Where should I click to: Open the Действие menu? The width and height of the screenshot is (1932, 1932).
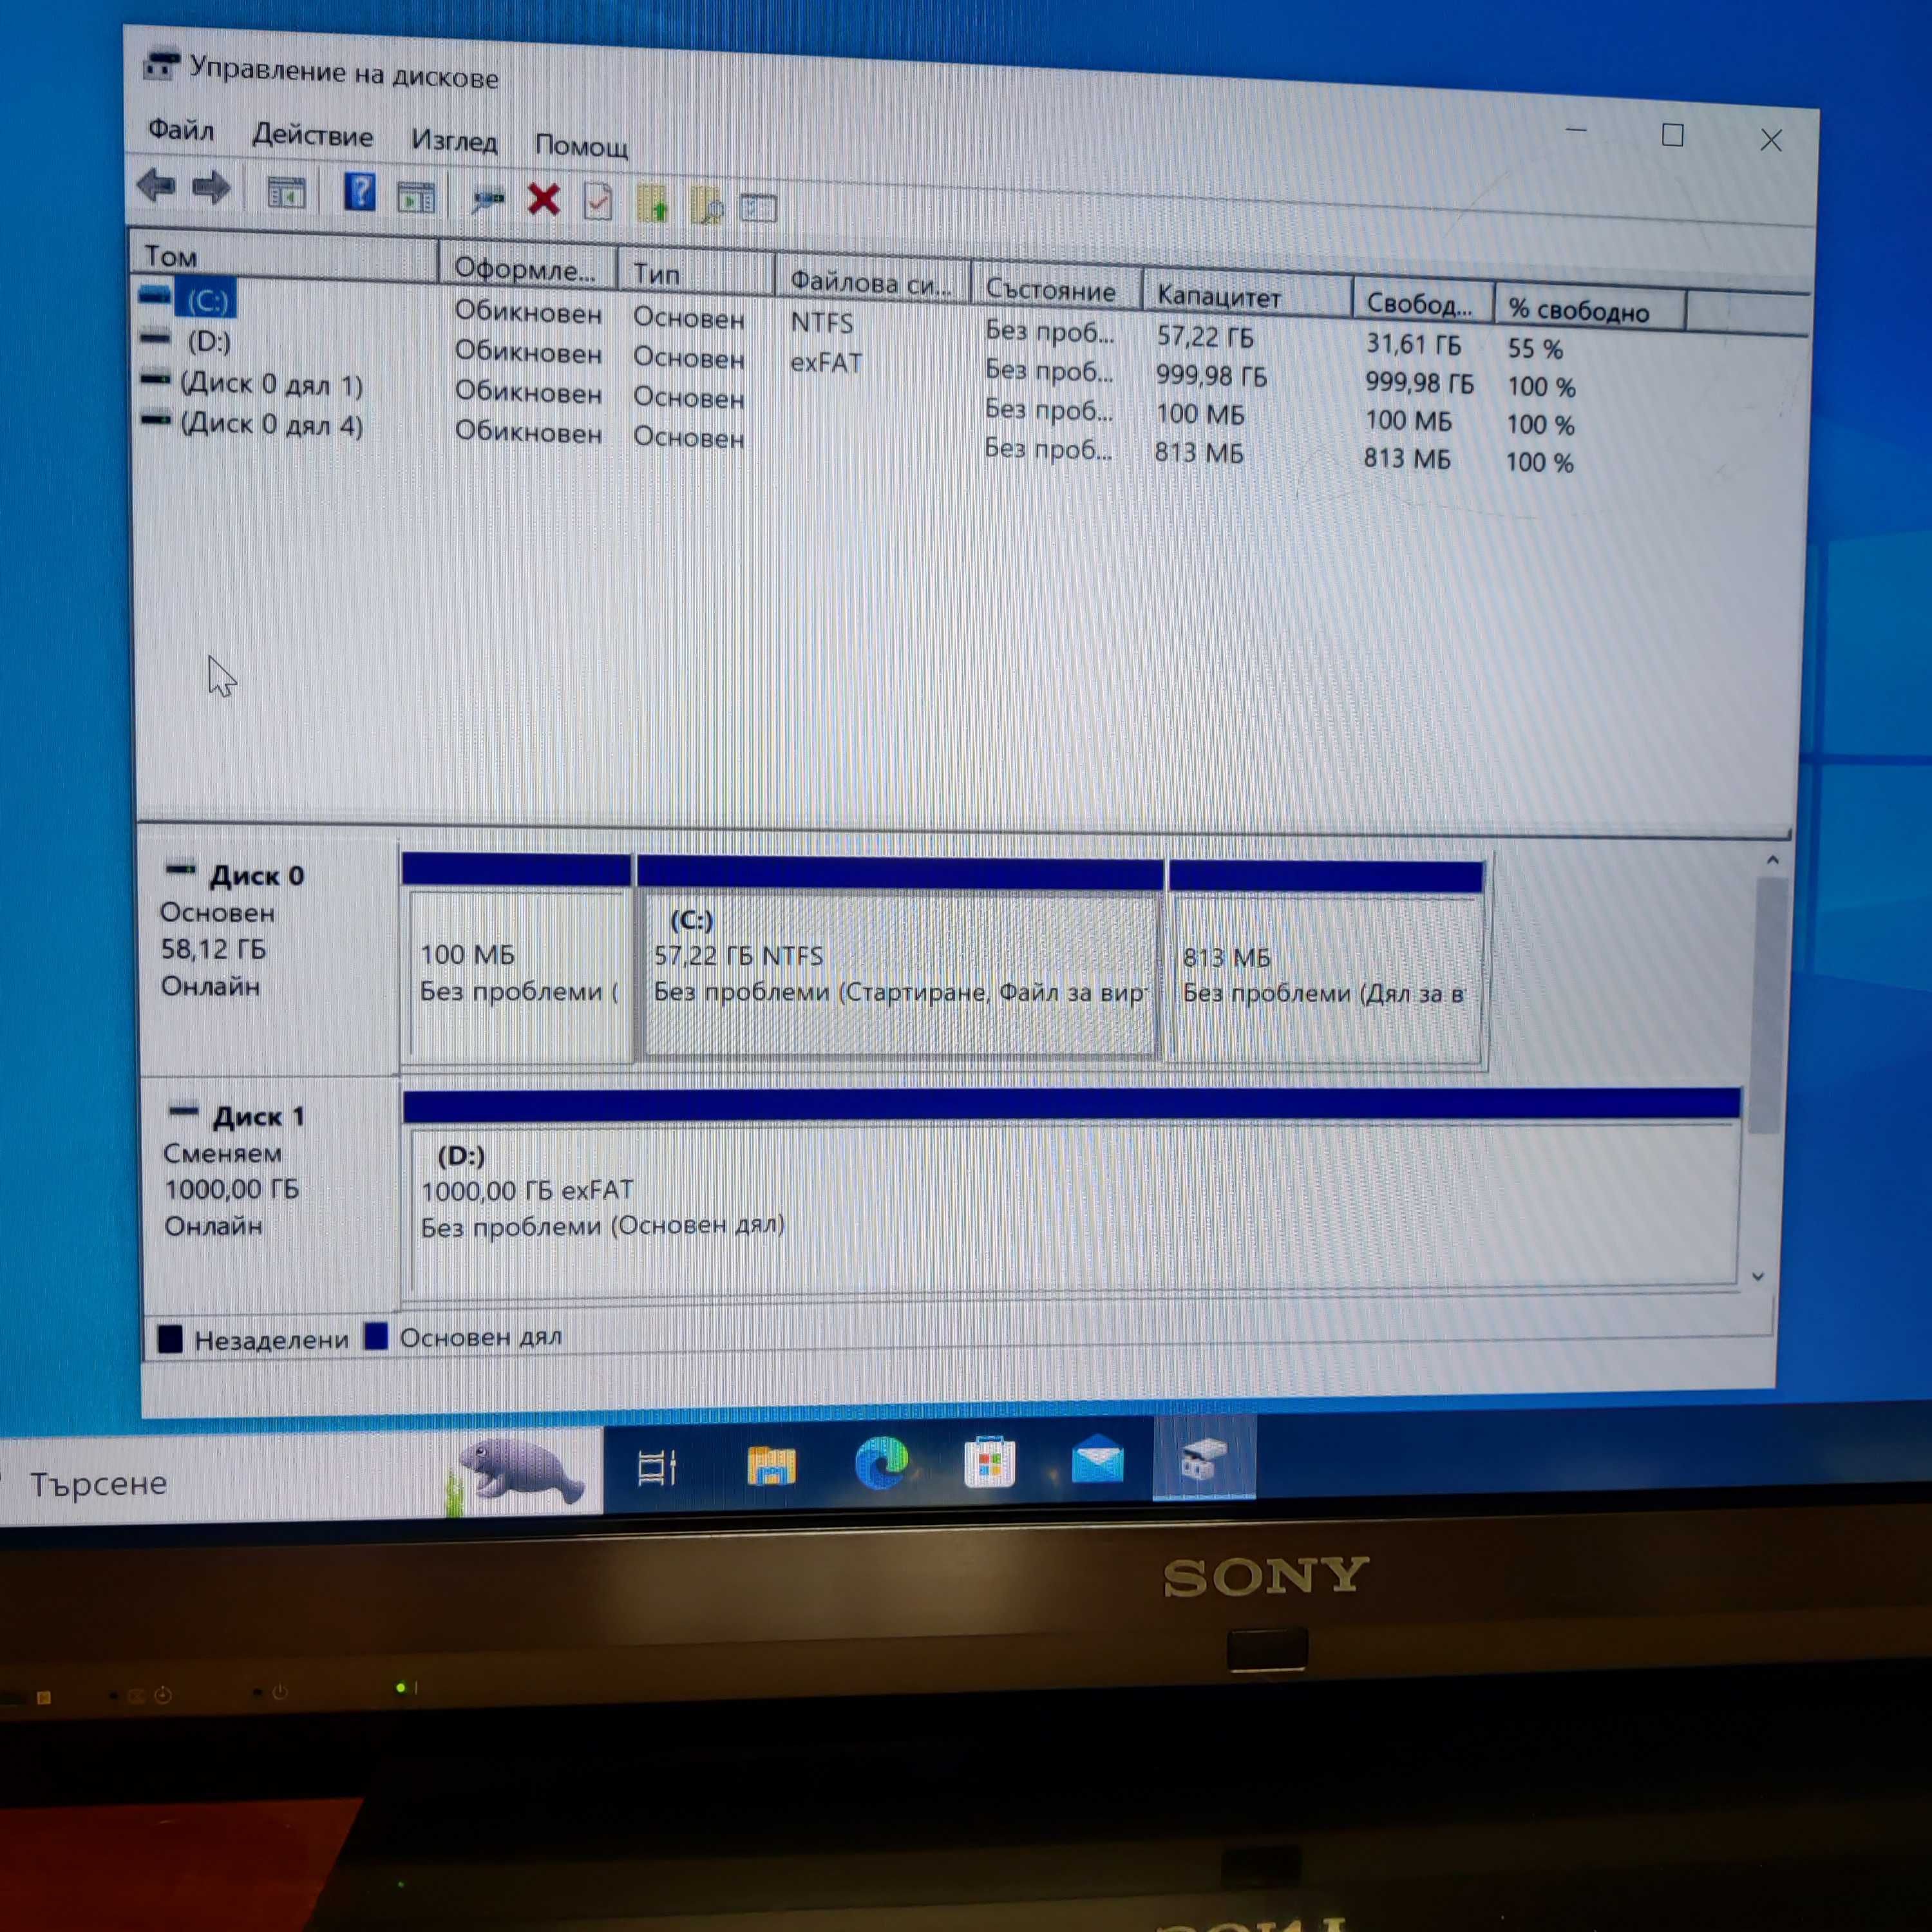click(x=312, y=135)
